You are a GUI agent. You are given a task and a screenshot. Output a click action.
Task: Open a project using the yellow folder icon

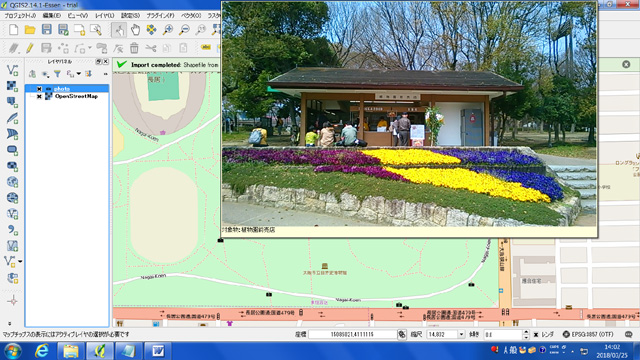click(30, 29)
